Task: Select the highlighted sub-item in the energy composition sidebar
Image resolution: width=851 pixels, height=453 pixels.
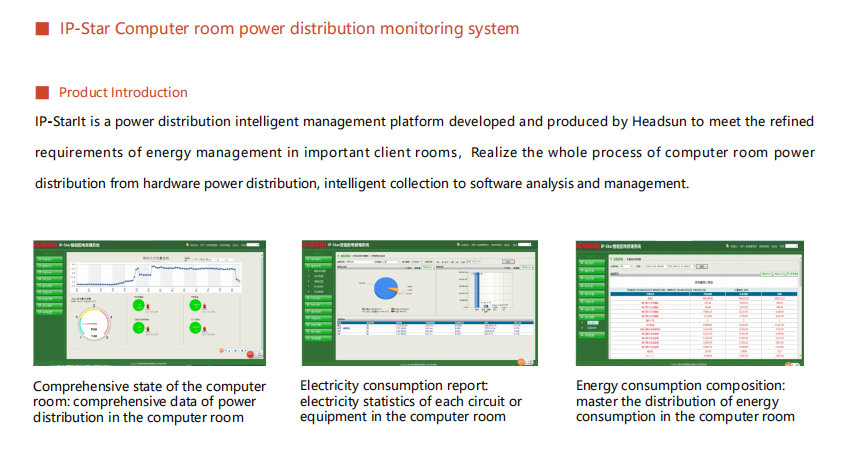Action: pos(591,323)
